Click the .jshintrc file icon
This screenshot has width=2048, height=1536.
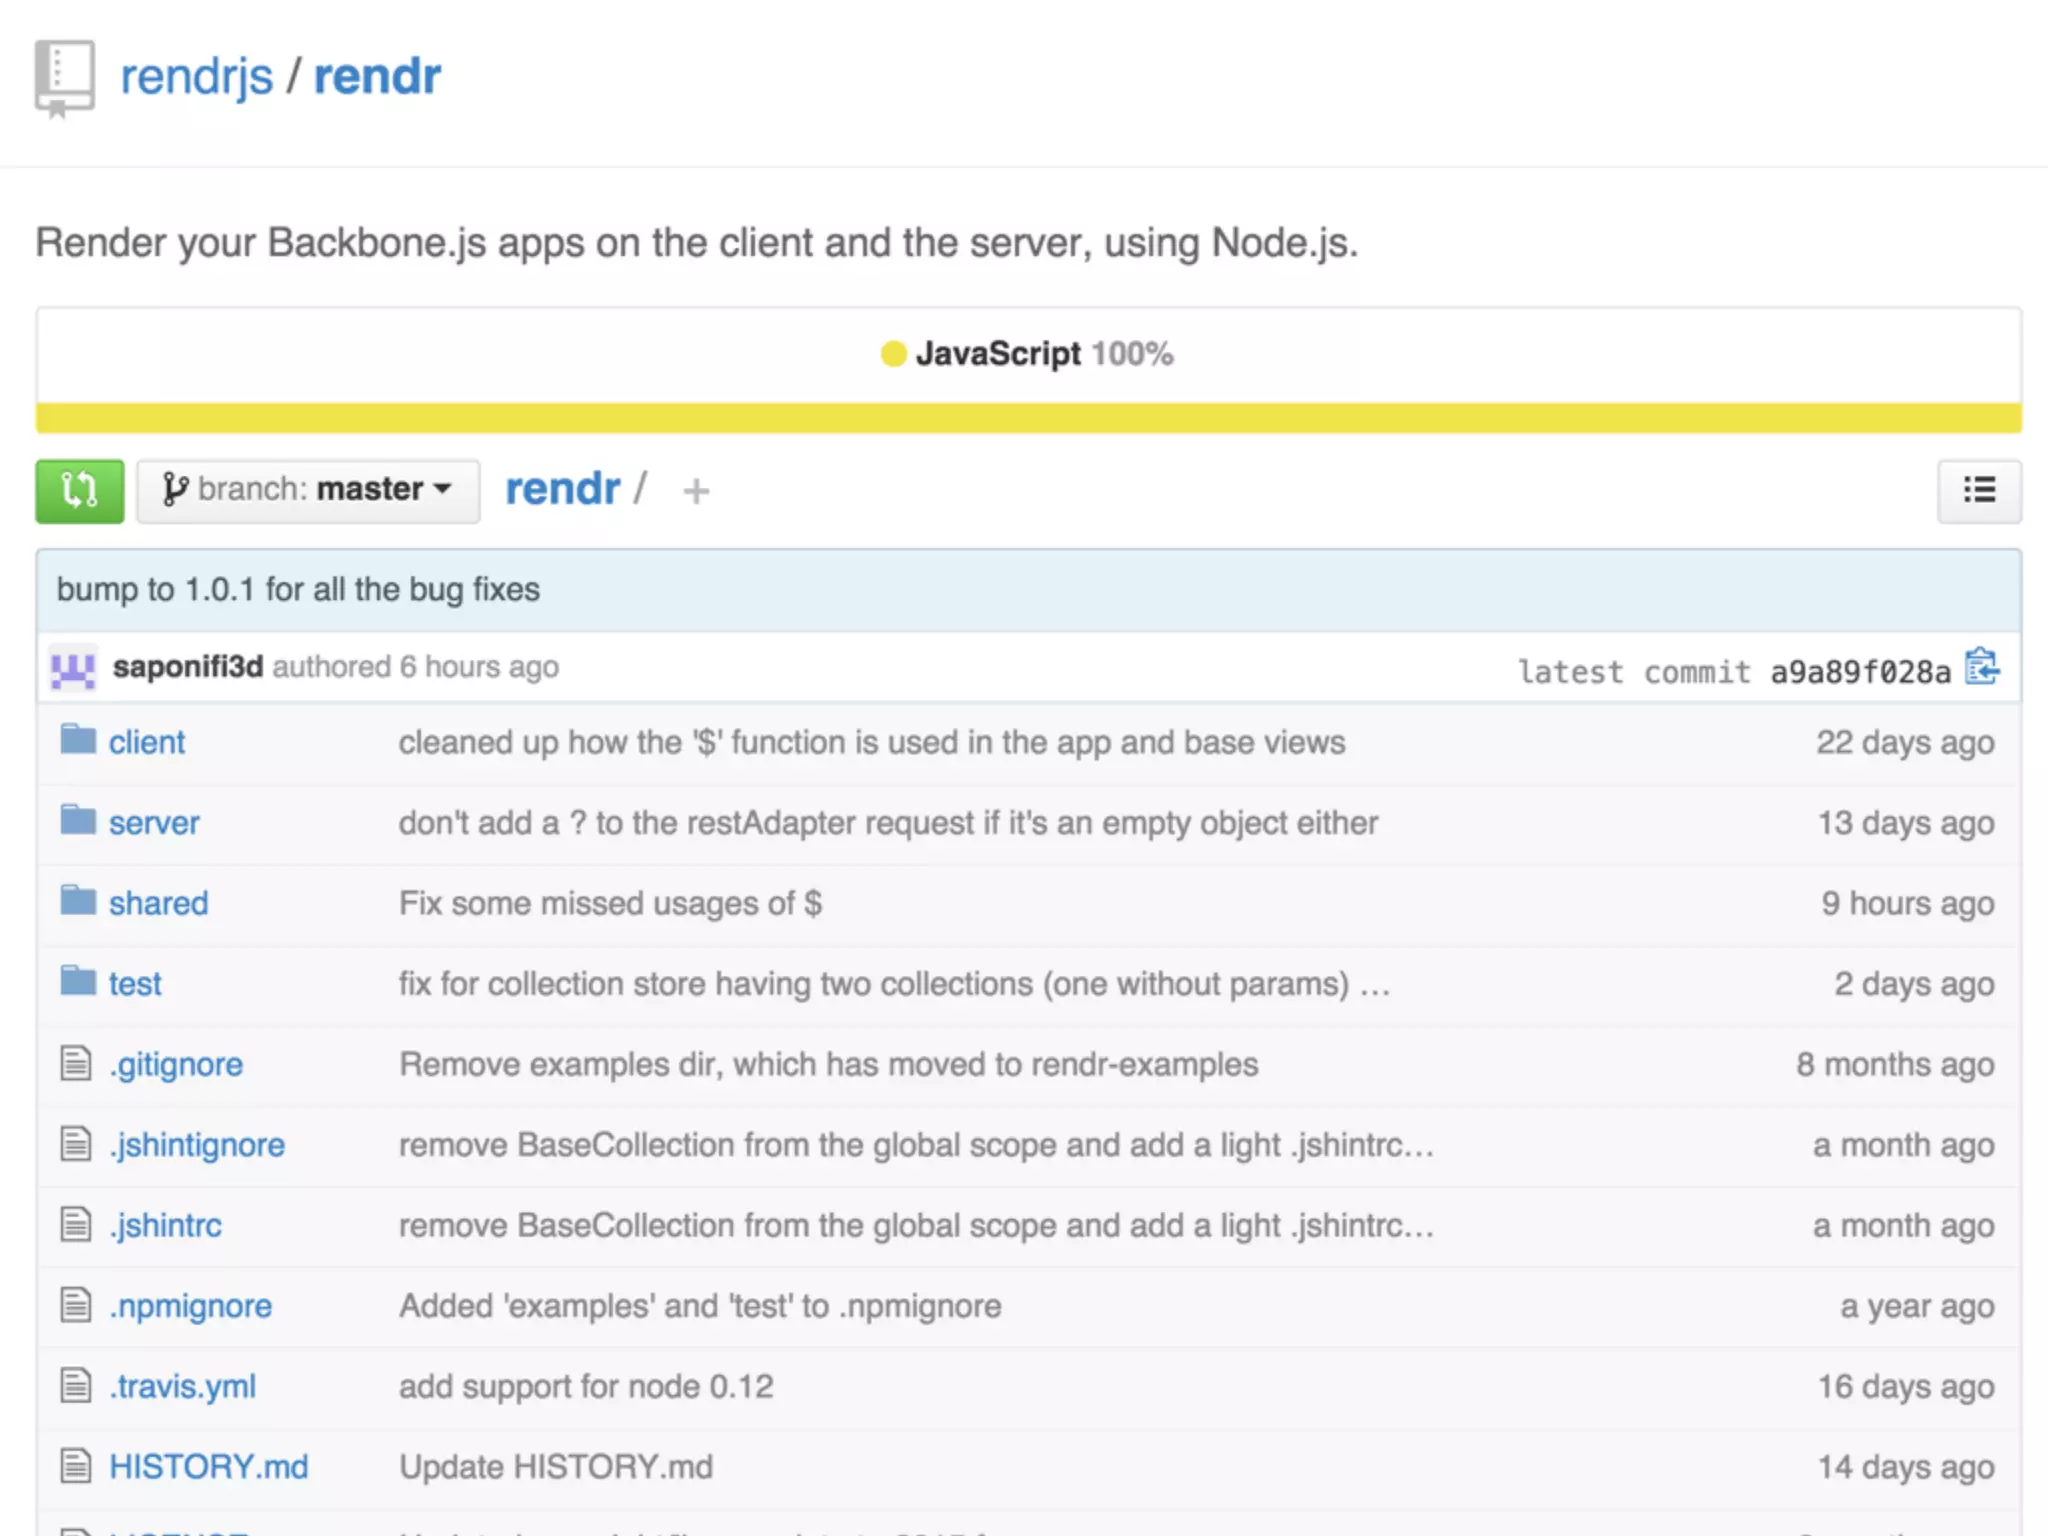76,1224
